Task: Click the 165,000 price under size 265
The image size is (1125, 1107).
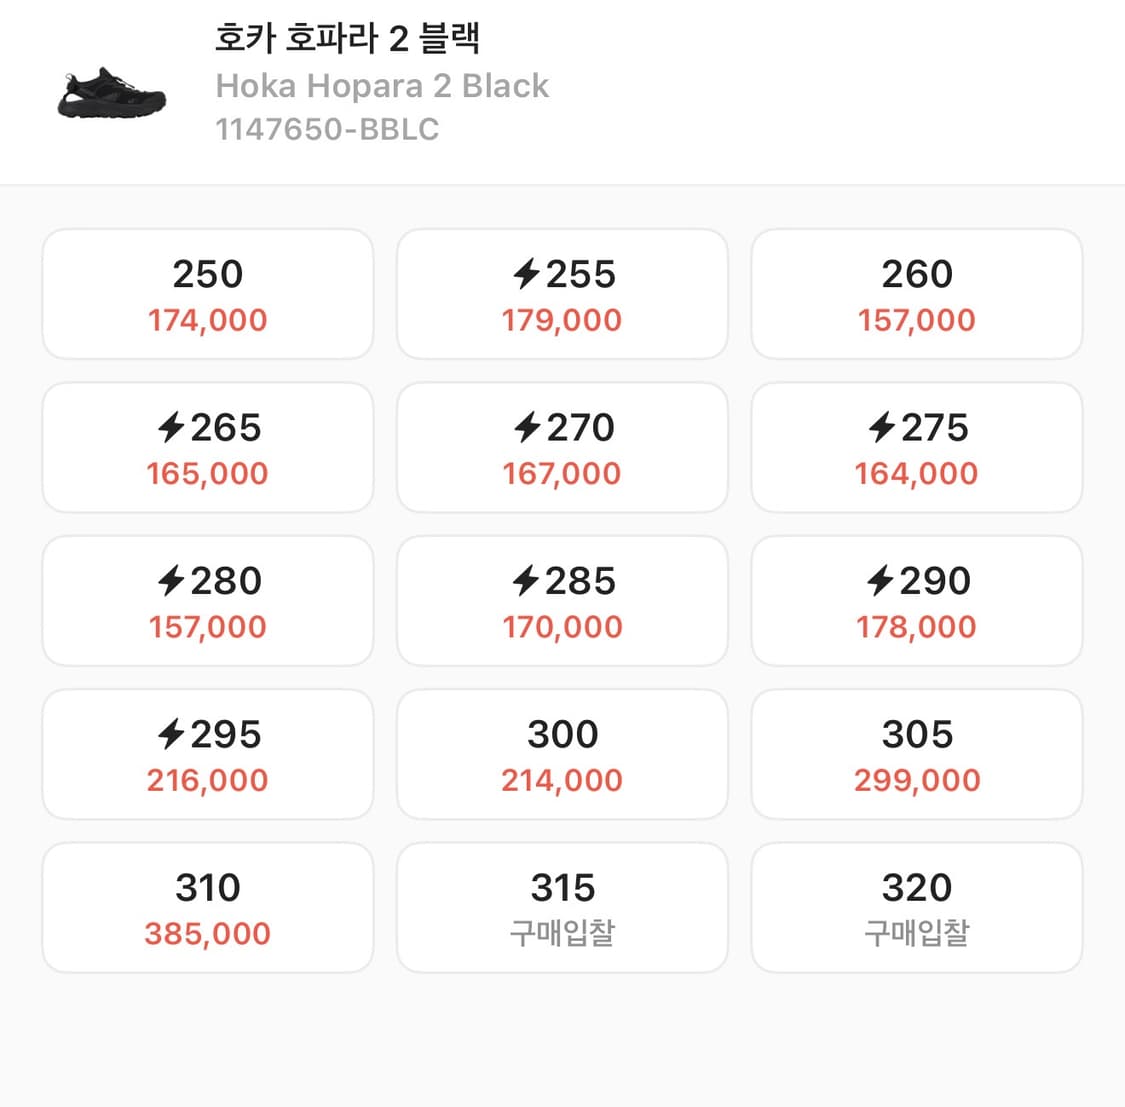Action: click(207, 473)
